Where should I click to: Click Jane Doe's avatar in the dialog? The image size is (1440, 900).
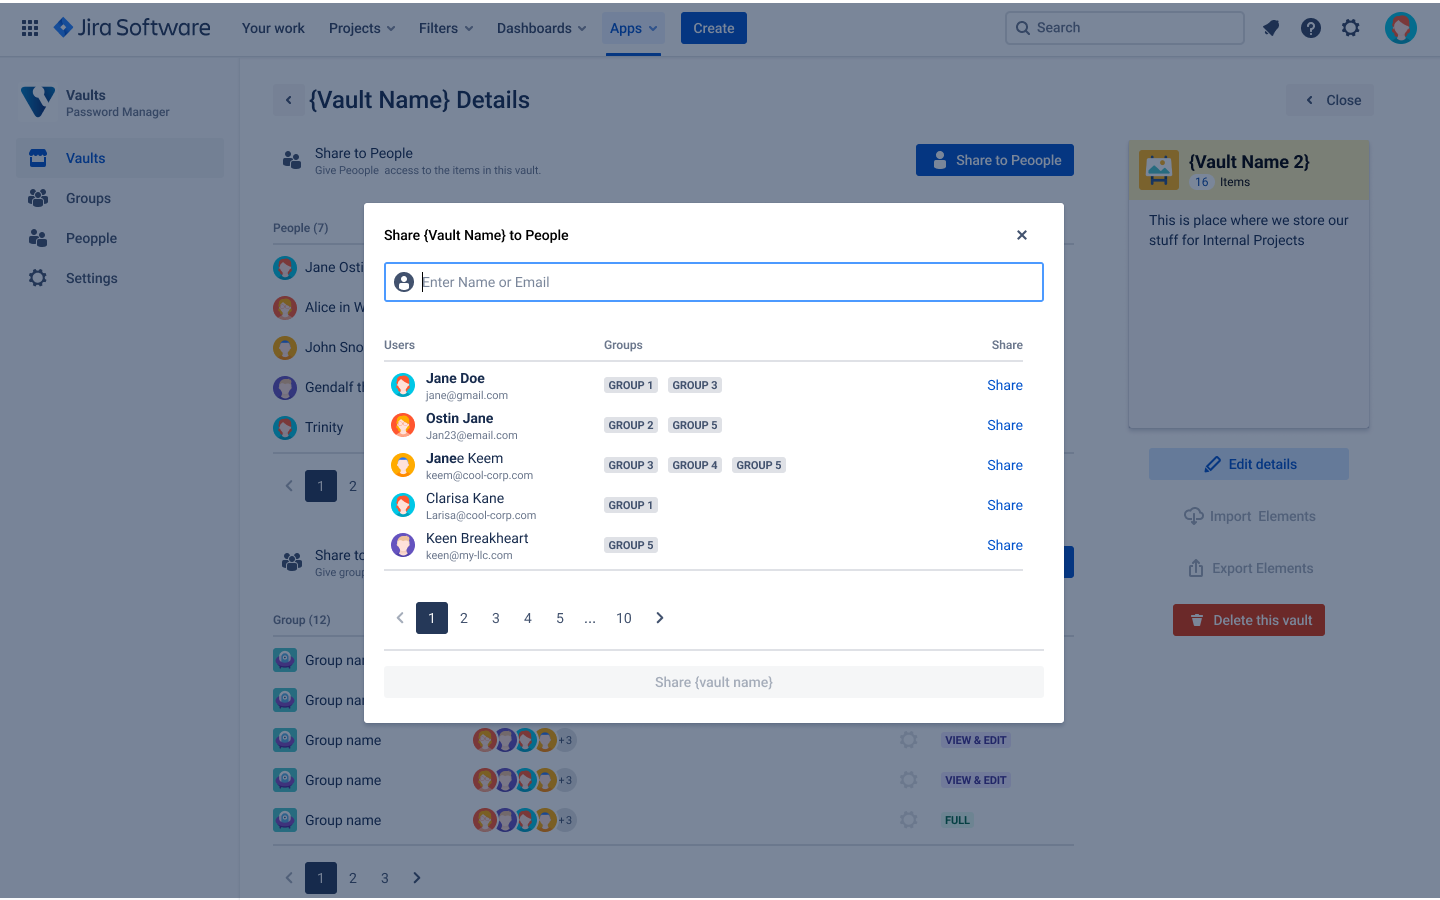click(x=403, y=385)
